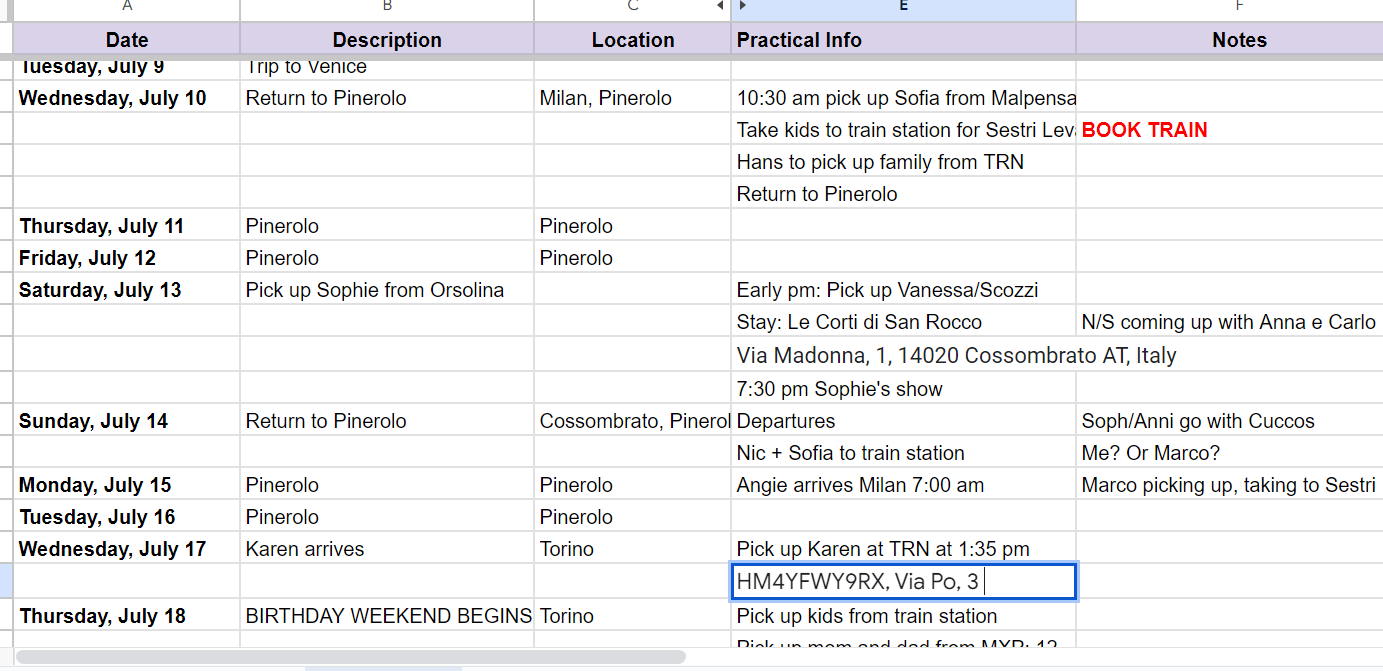Click the active cell with Via Po text

coord(903,581)
